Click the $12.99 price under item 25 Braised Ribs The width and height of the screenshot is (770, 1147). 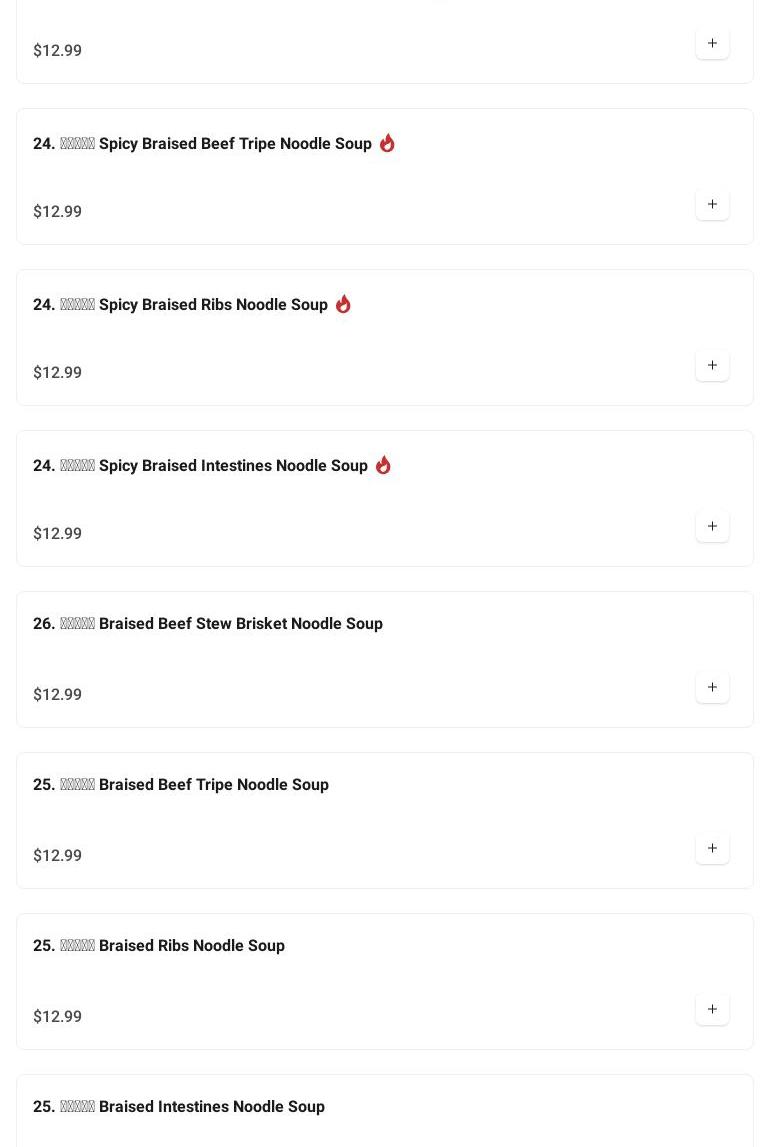pyautogui.click(x=58, y=1017)
